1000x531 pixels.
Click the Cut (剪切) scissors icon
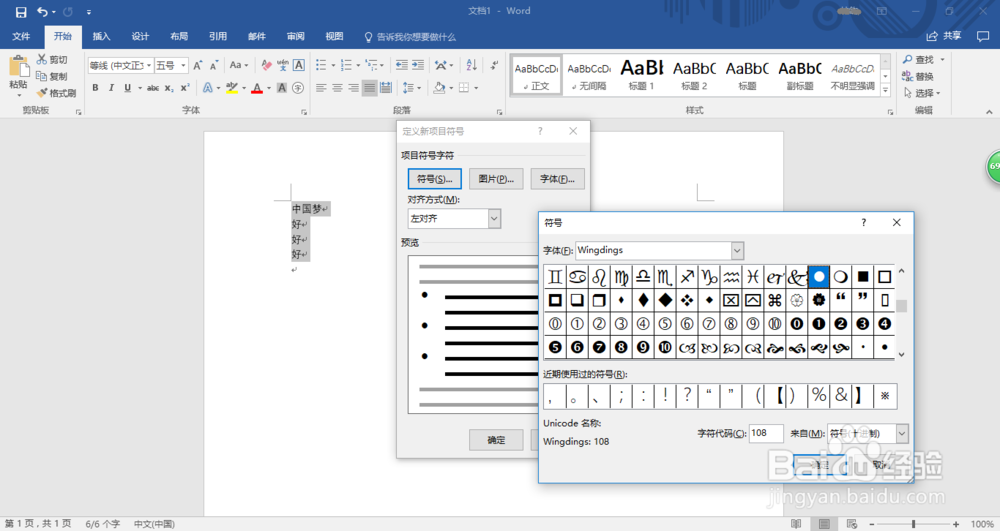(x=42, y=59)
